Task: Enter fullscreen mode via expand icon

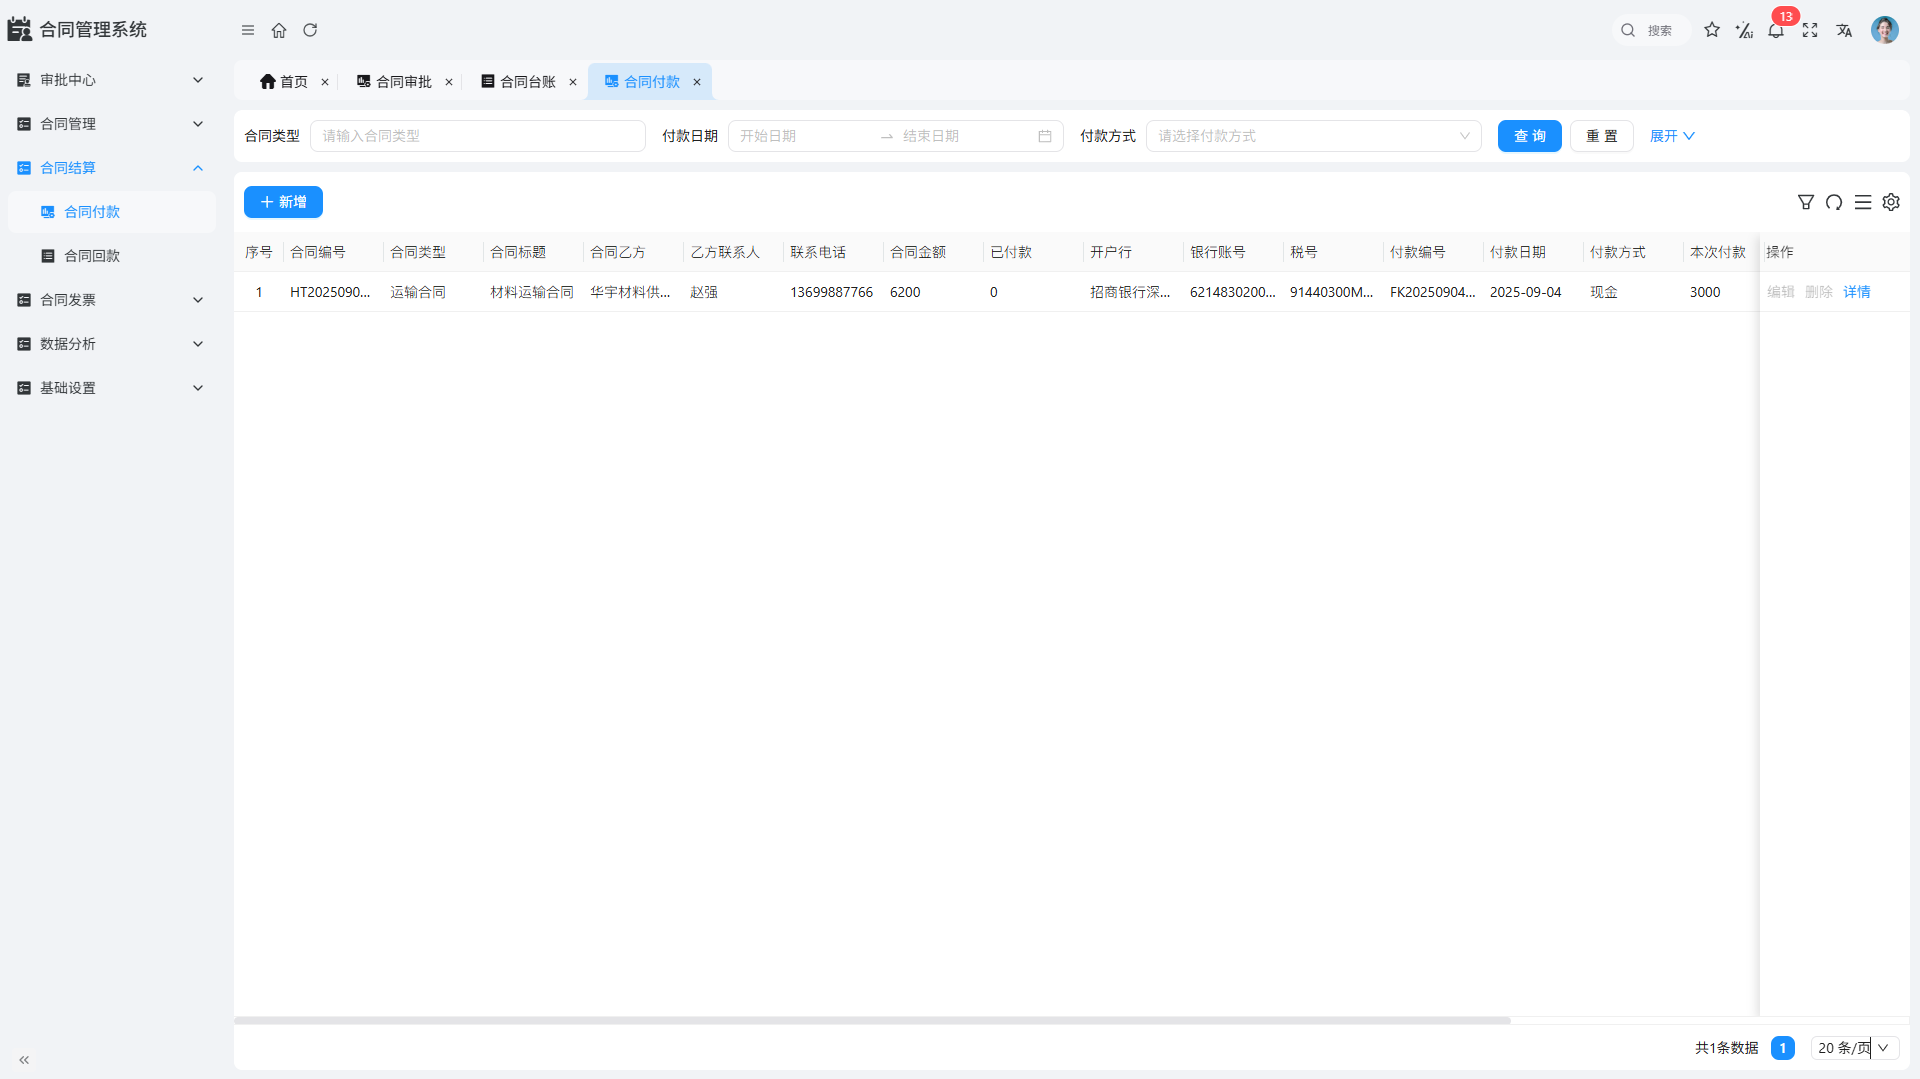Action: tap(1810, 30)
